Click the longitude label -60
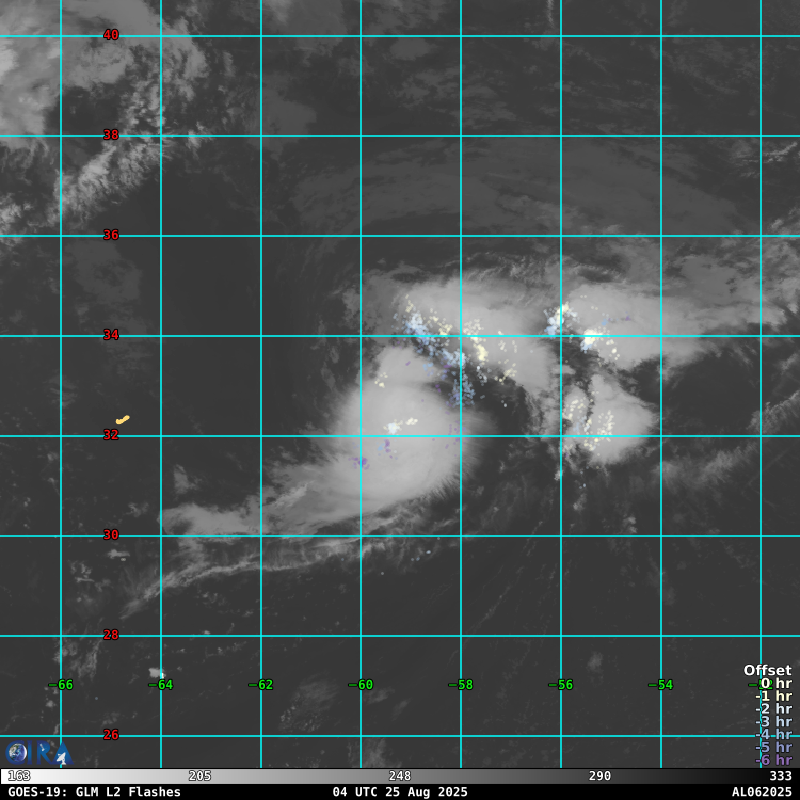 click(361, 685)
